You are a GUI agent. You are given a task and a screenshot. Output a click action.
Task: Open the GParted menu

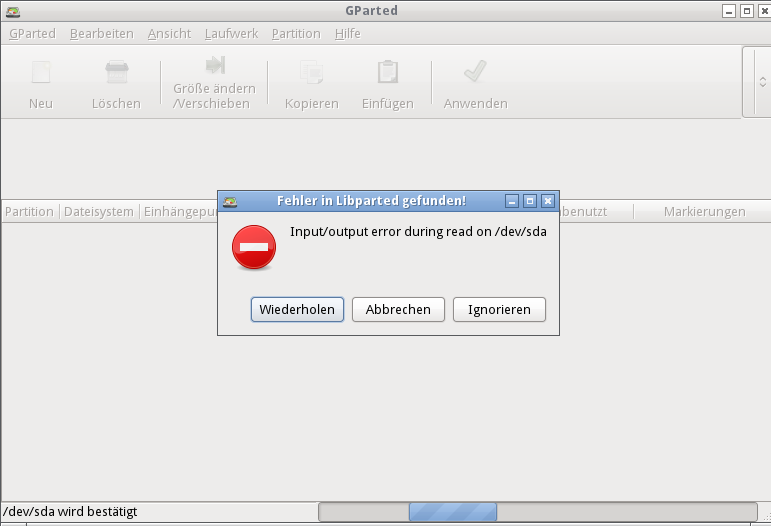[x=32, y=33]
